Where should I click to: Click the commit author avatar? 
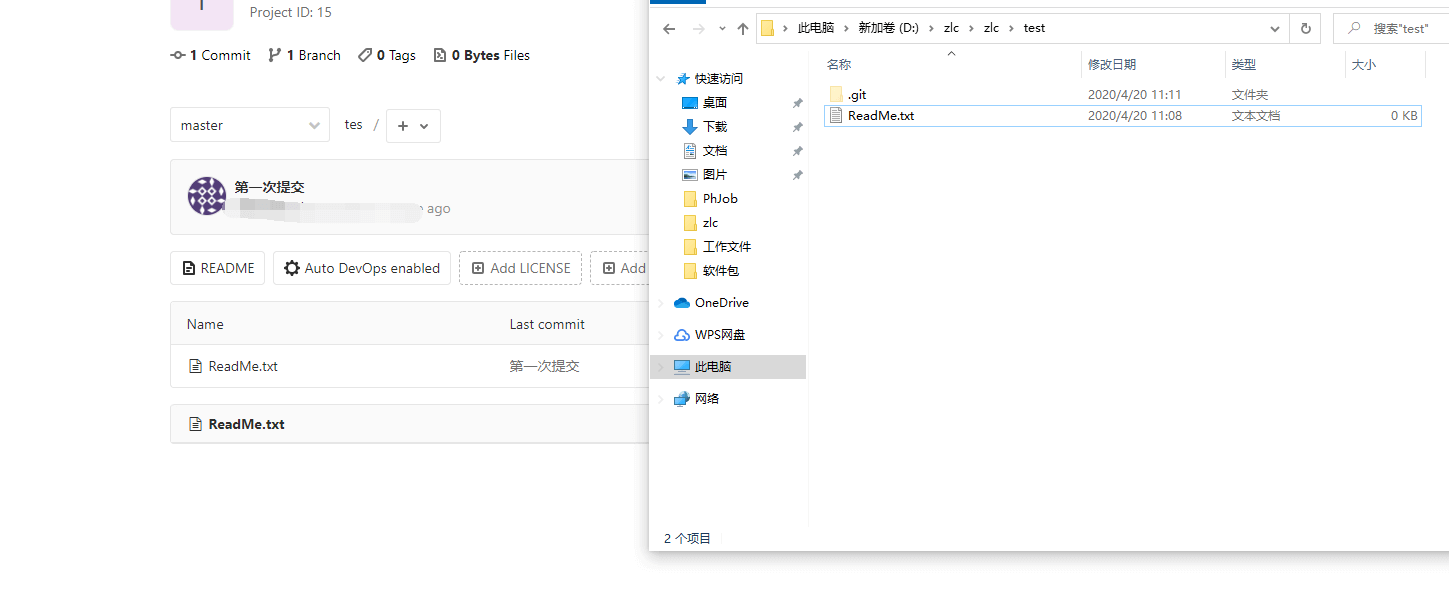coord(207,196)
